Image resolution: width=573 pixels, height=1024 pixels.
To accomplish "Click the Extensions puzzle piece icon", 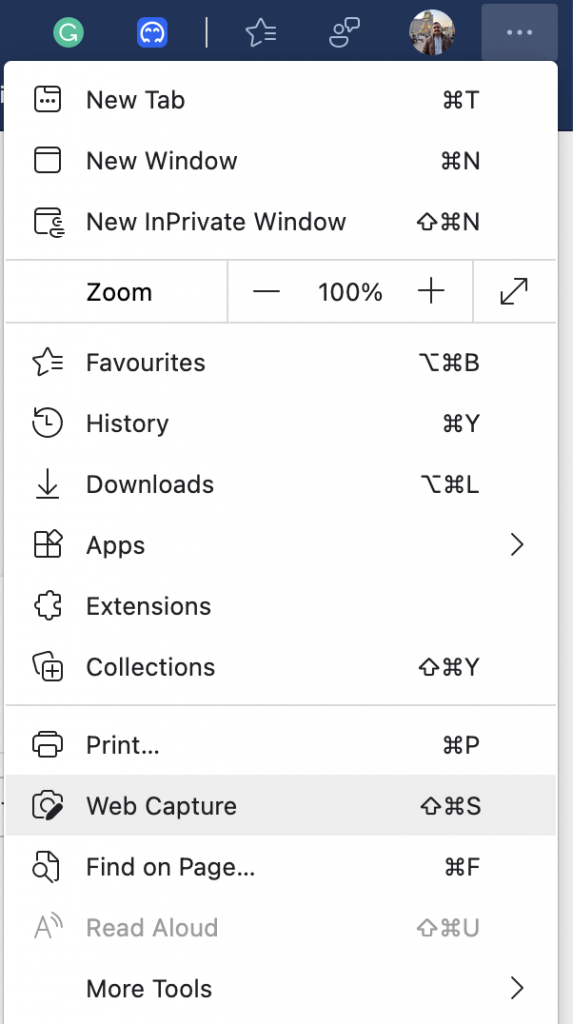I will 47,606.
